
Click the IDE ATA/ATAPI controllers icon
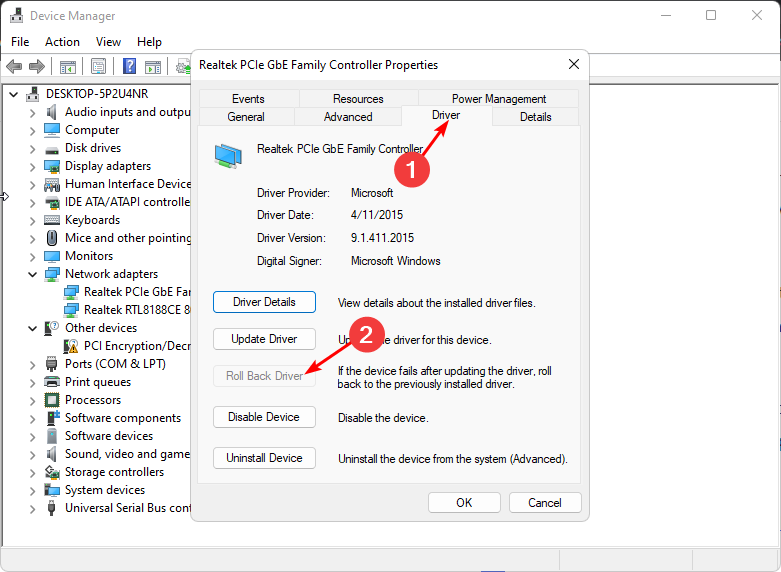click(52, 202)
